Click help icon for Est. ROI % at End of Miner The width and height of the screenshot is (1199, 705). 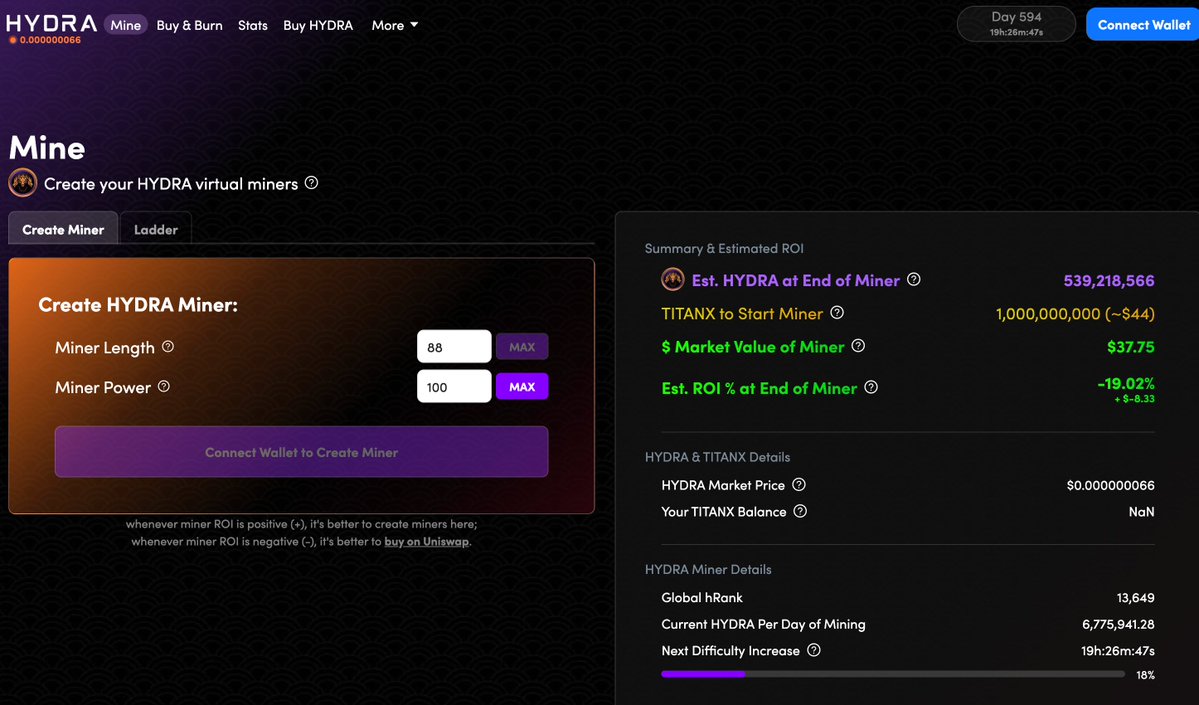[x=871, y=387]
